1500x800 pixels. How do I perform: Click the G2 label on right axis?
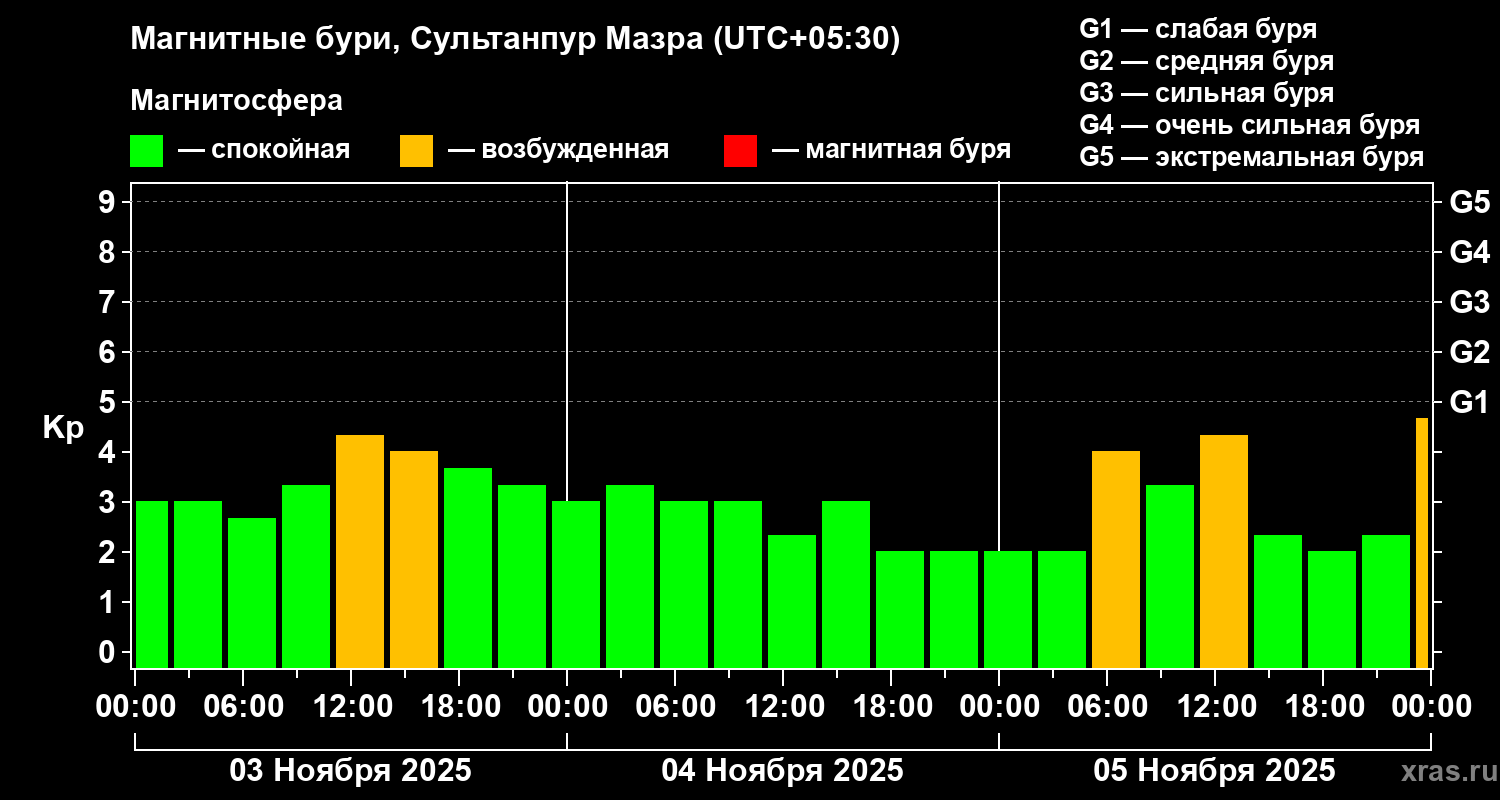point(1469,352)
